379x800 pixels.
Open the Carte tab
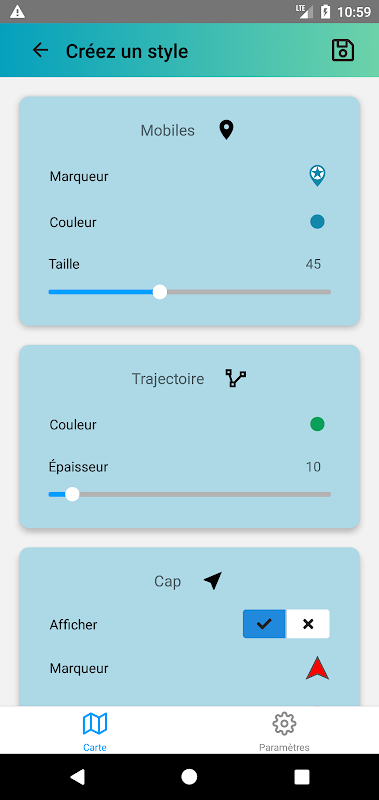[95, 731]
